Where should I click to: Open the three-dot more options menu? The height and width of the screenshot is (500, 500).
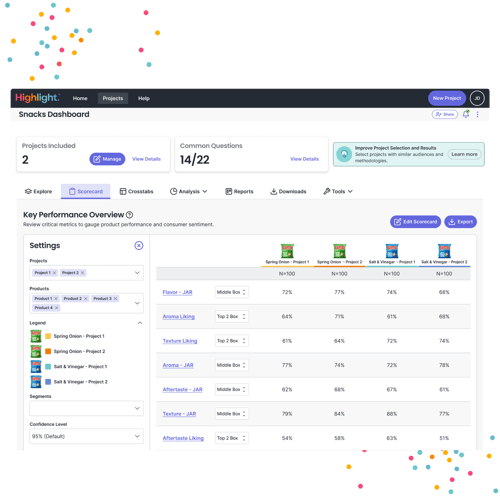(477, 114)
